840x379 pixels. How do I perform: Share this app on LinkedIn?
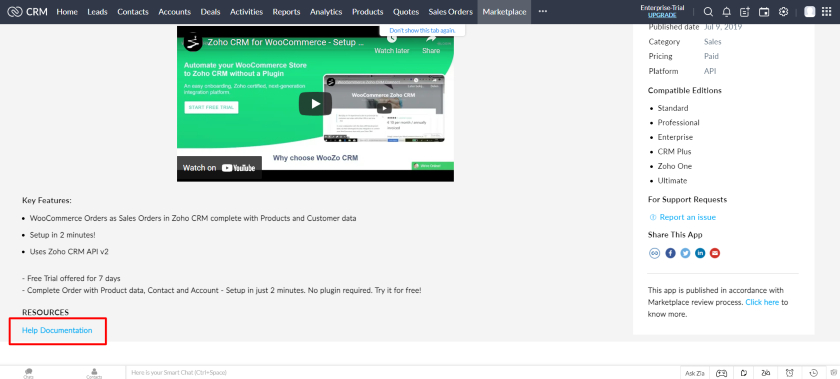click(x=700, y=253)
